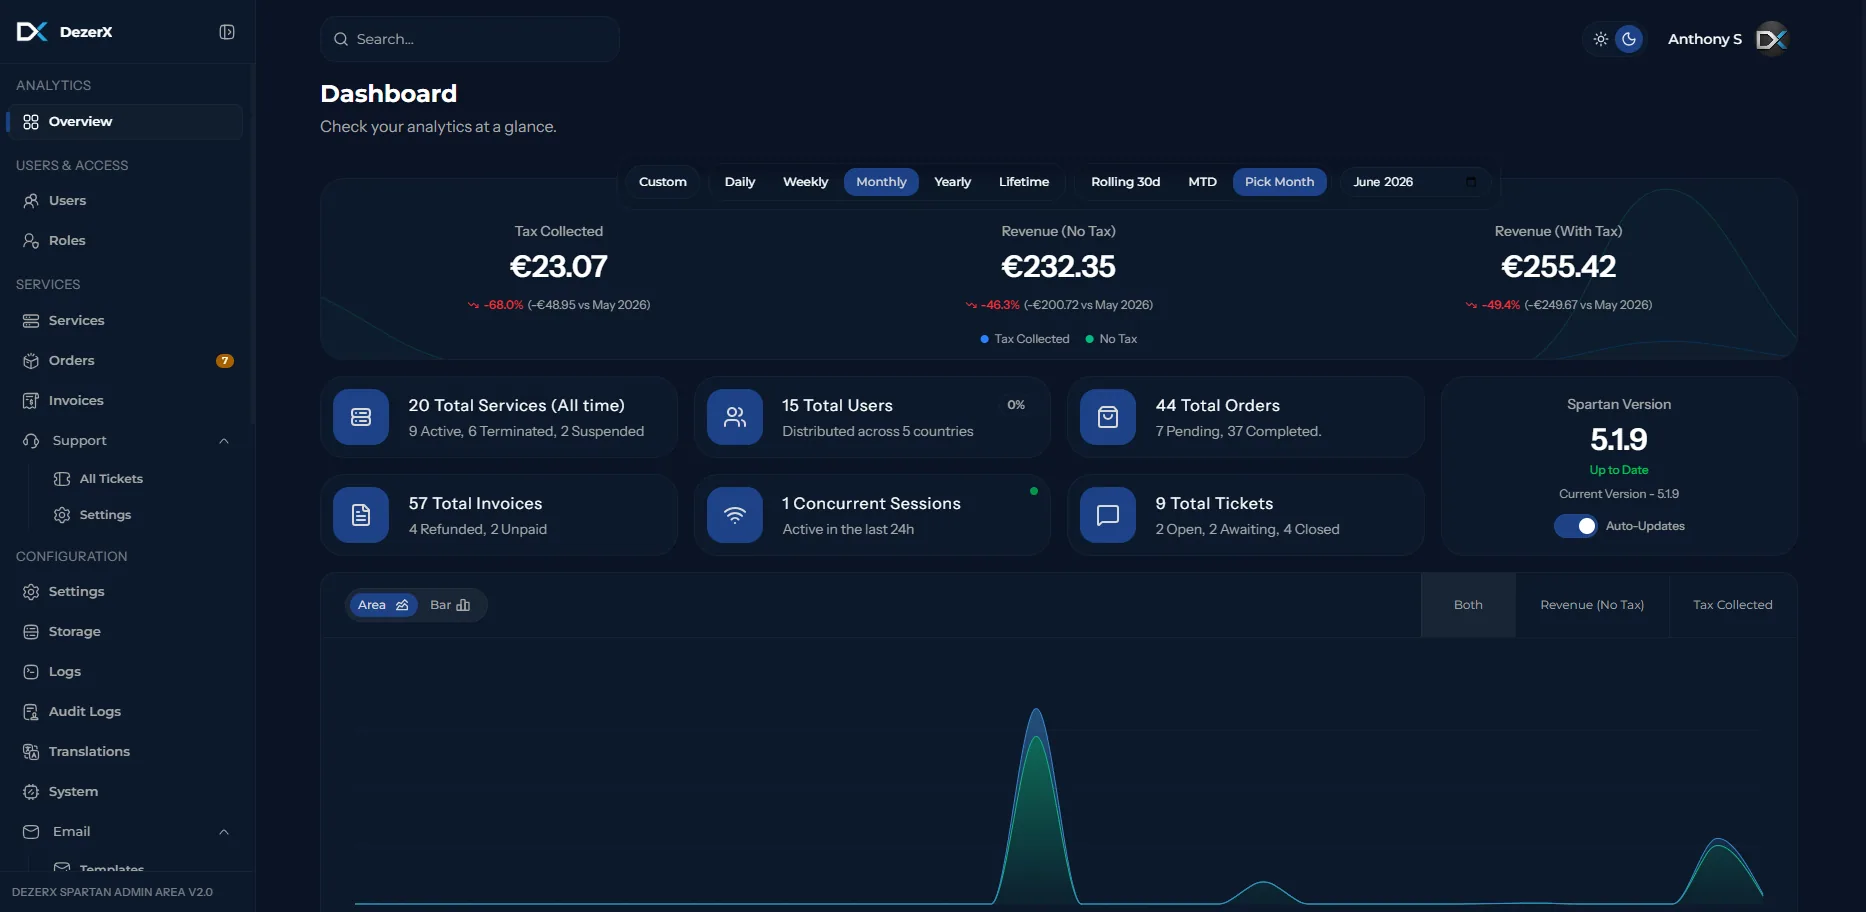Click the Concurrent Sessions wifi icon
Image resolution: width=1866 pixels, height=912 pixels.
pyautogui.click(x=735, y=515)
